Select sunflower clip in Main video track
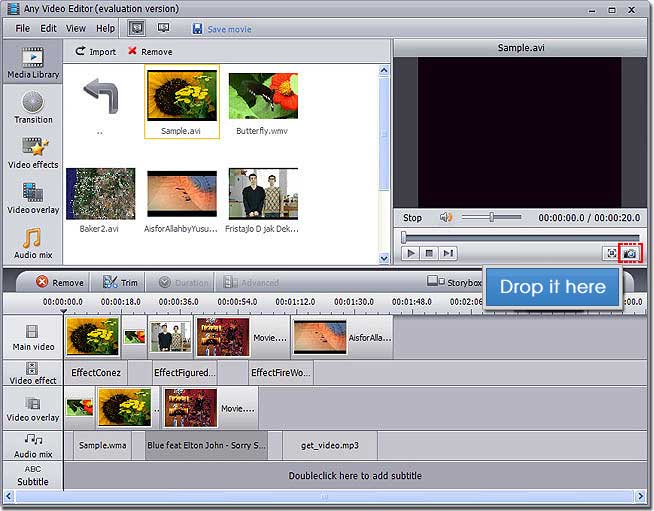 tap(93, 336)
